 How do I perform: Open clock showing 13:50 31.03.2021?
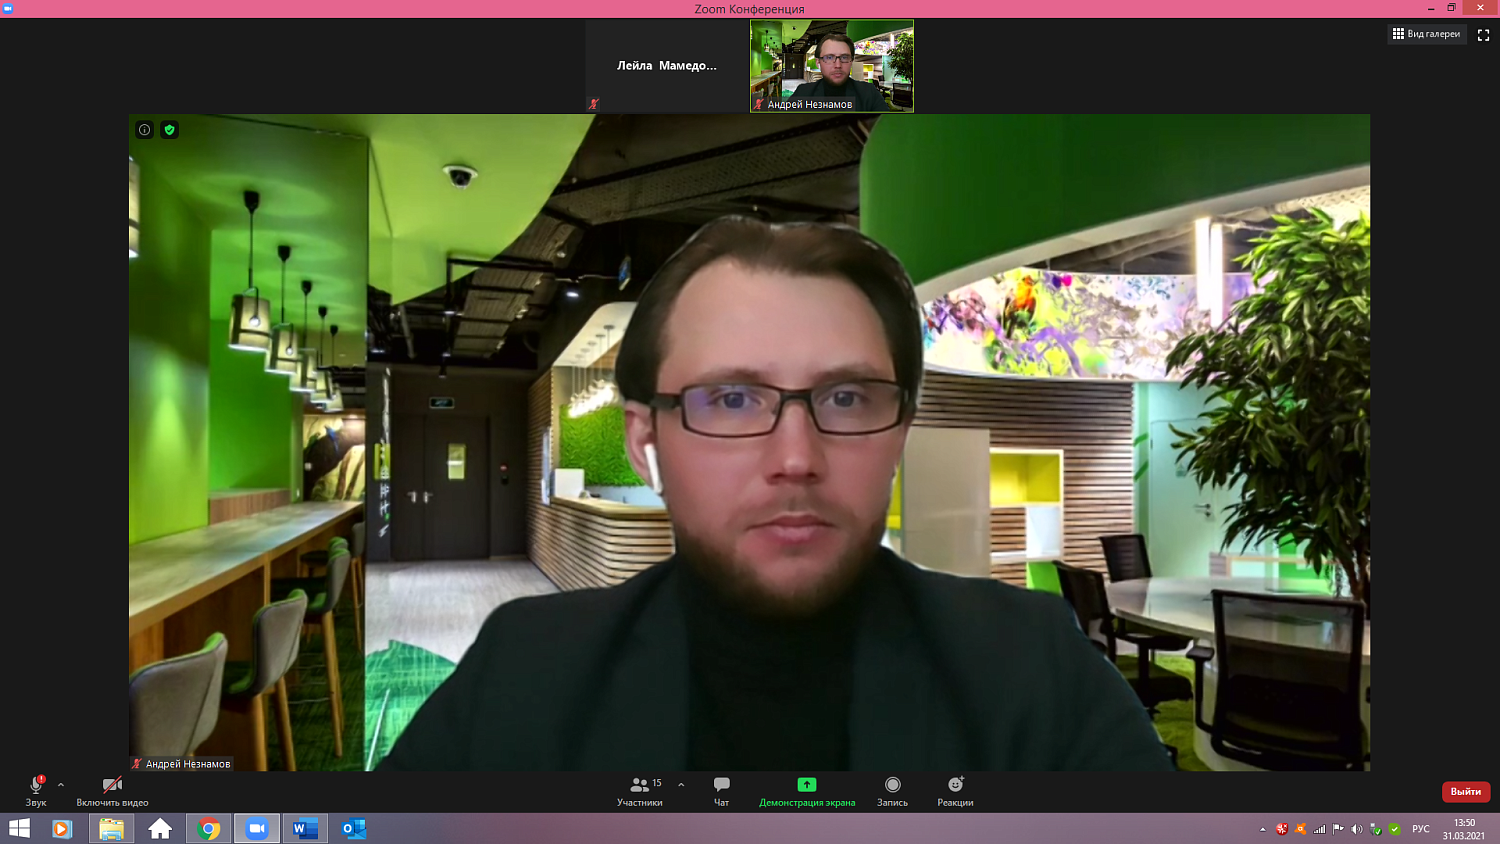tap(1464, 829)
